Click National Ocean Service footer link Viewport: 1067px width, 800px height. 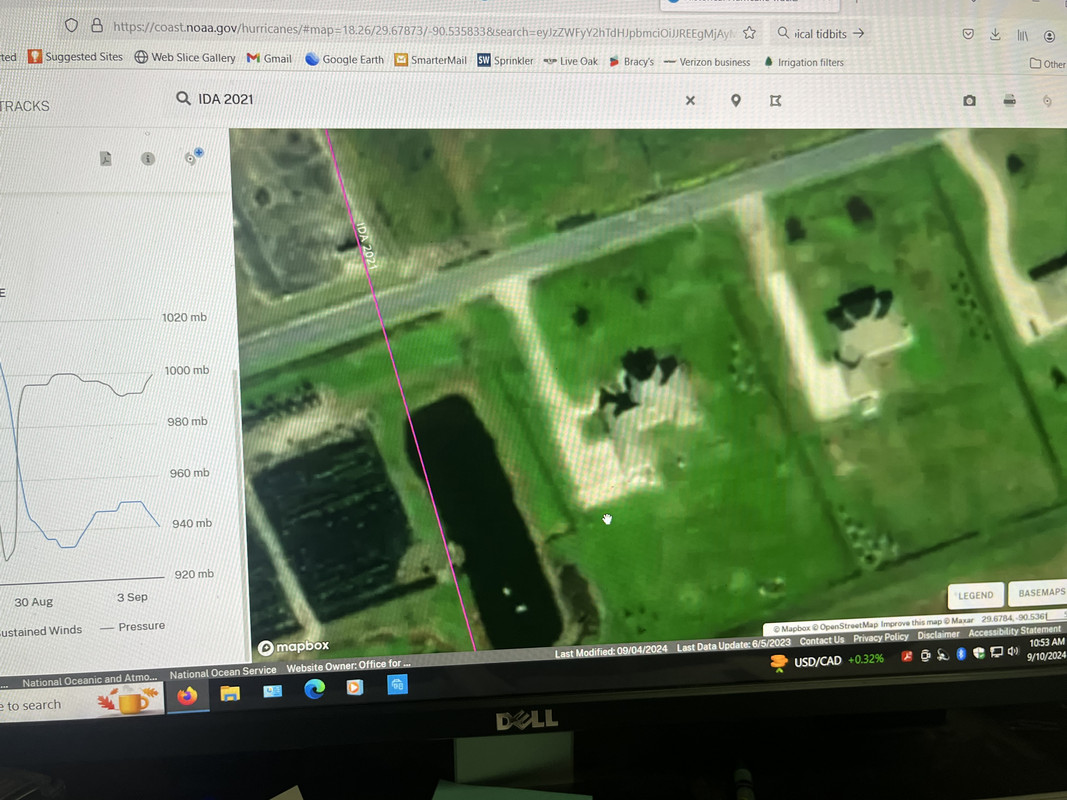pyautogui.click(x=223, y=672)
